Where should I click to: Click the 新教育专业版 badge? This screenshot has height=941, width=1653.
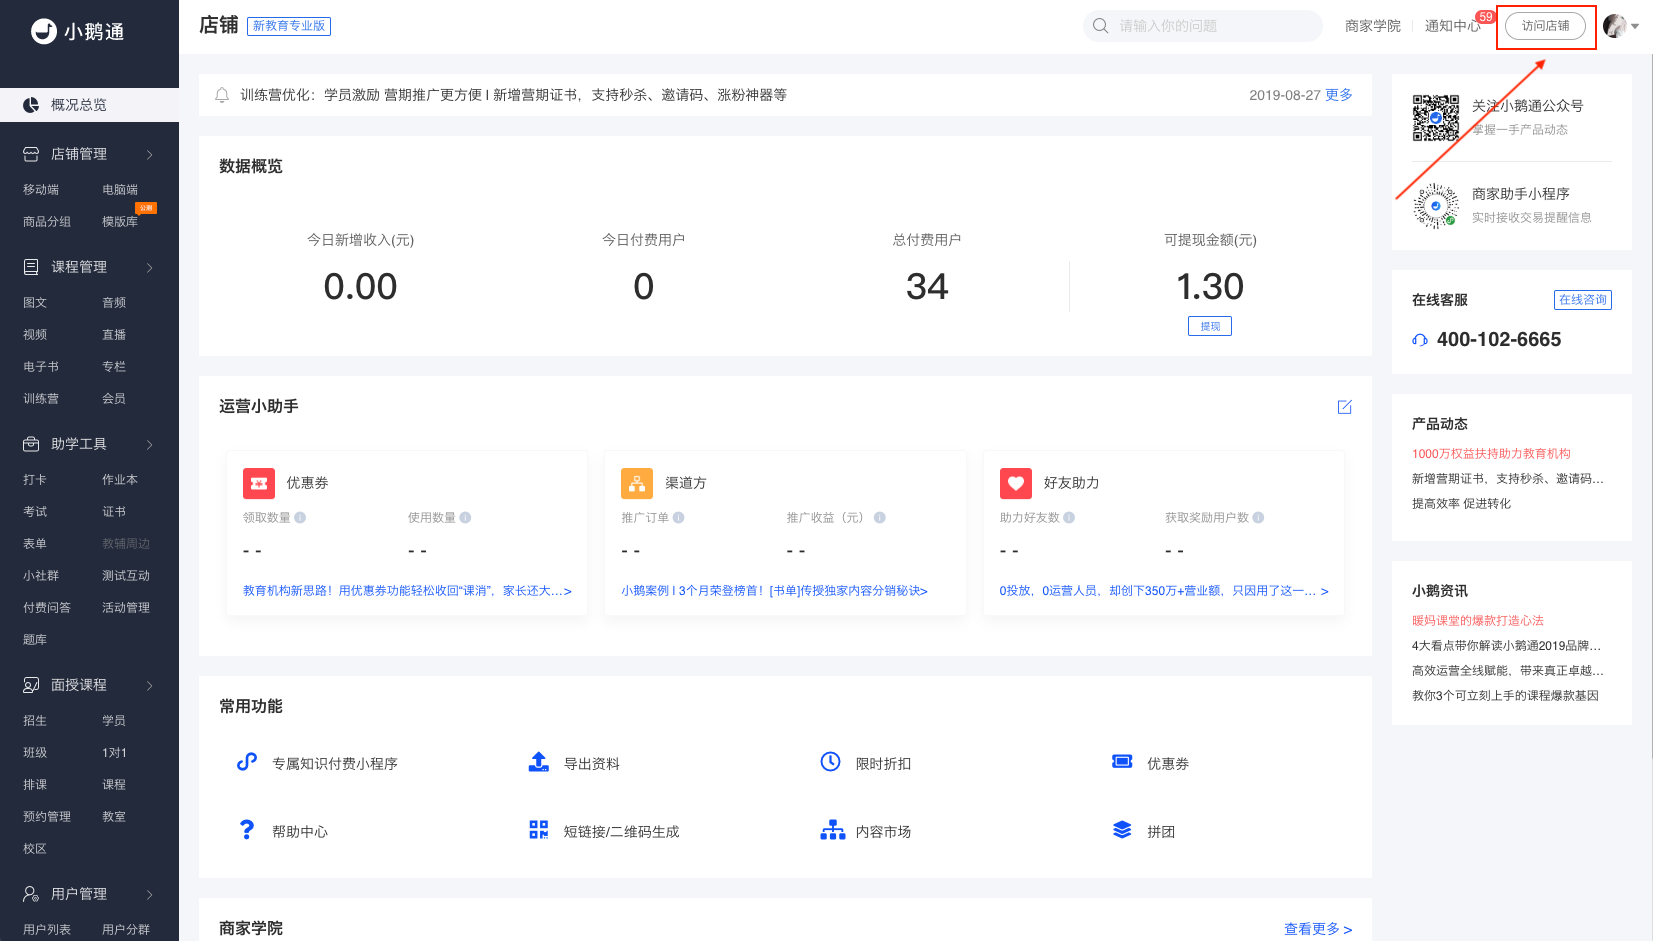(289, 26)
